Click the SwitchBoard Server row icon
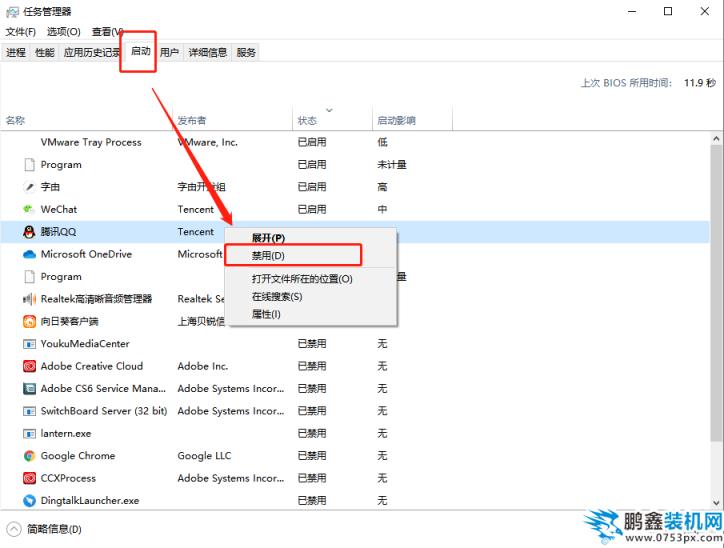 point(29,411)
